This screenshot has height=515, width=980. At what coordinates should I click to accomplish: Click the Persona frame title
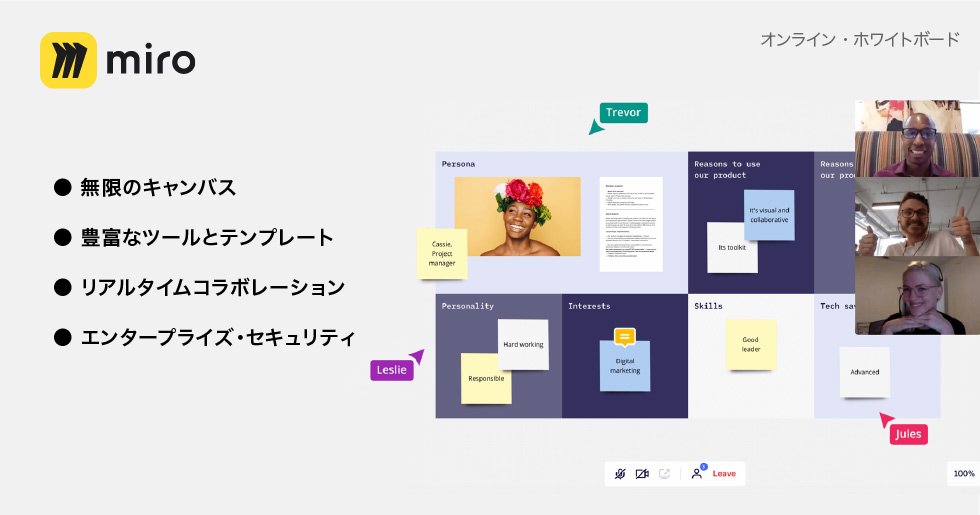pos(458,164)
